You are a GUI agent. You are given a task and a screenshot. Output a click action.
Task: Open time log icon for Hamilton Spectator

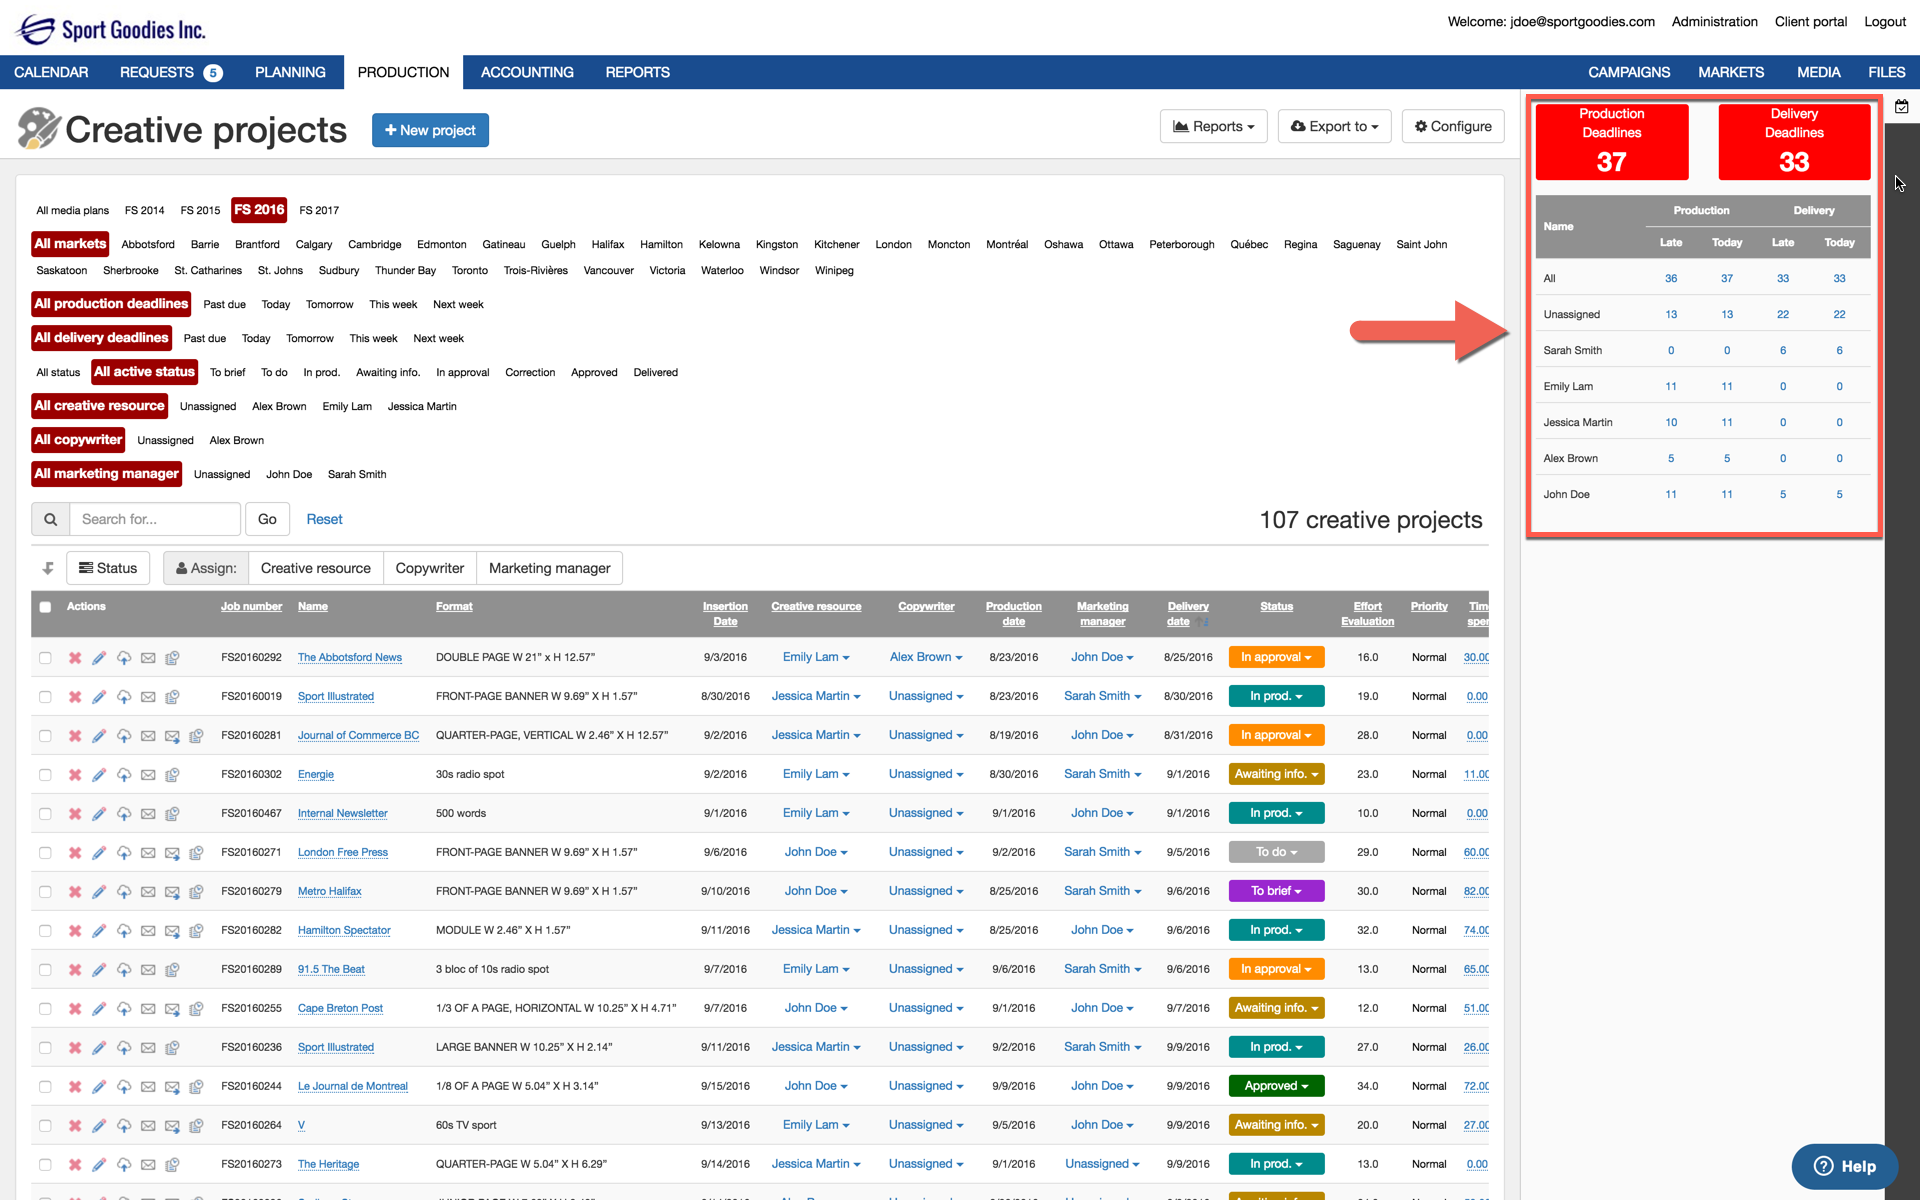pos(196,931)
